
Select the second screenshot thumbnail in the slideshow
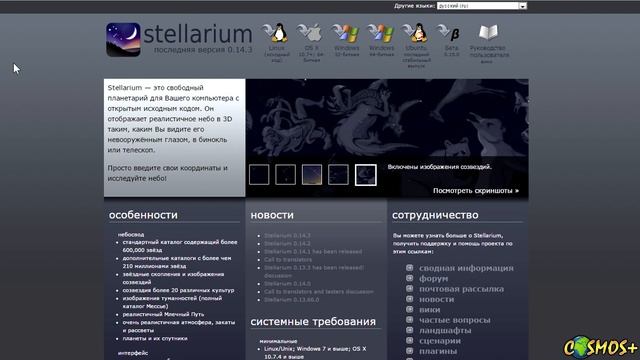[285, 175]
